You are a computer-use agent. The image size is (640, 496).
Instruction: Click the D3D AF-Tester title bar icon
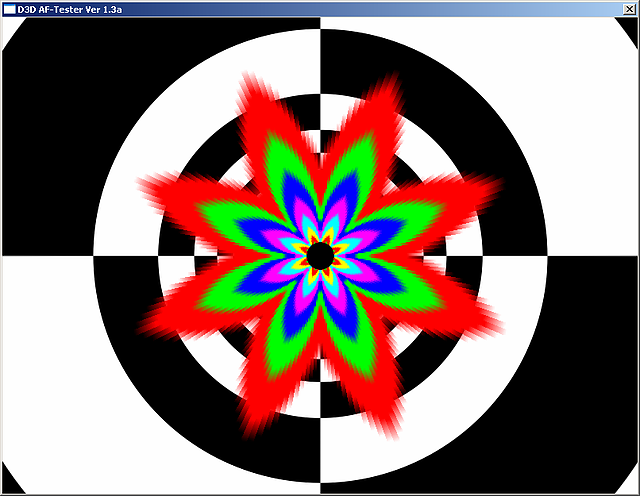click(9, 9)
